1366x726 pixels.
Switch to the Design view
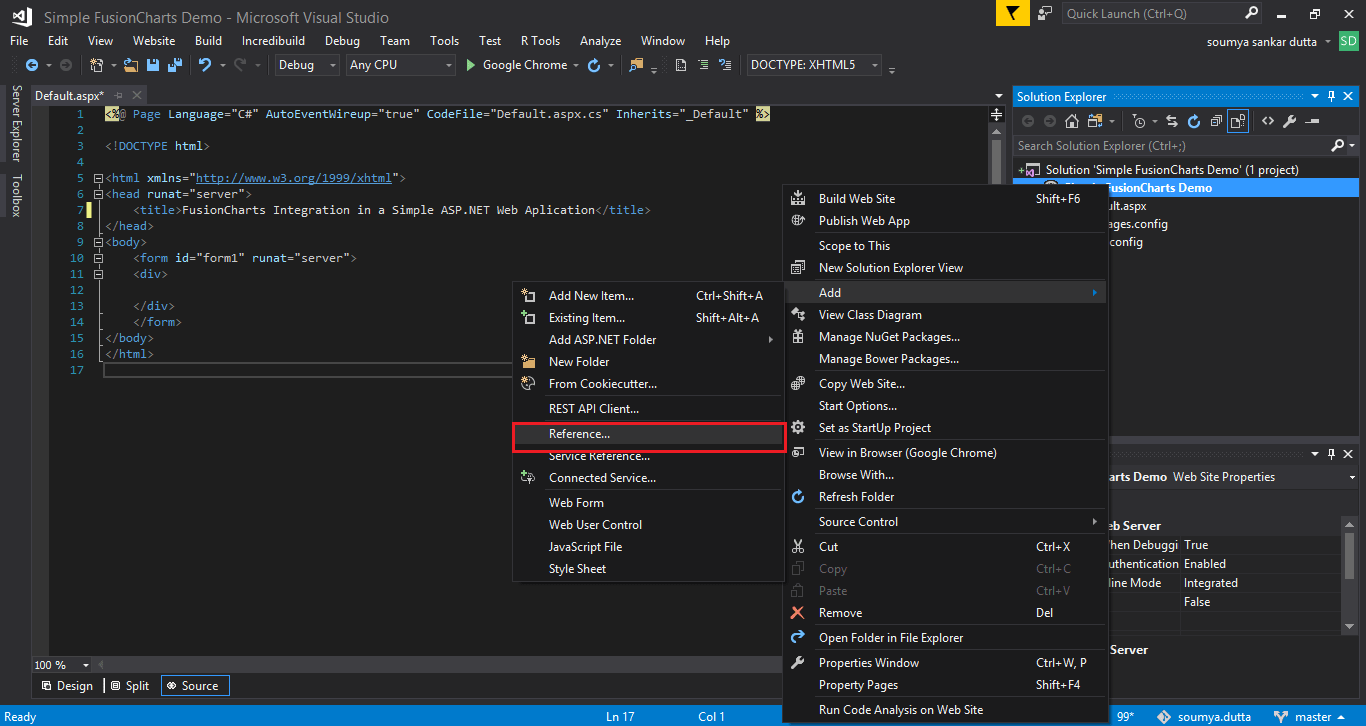[x=67, y=685]
